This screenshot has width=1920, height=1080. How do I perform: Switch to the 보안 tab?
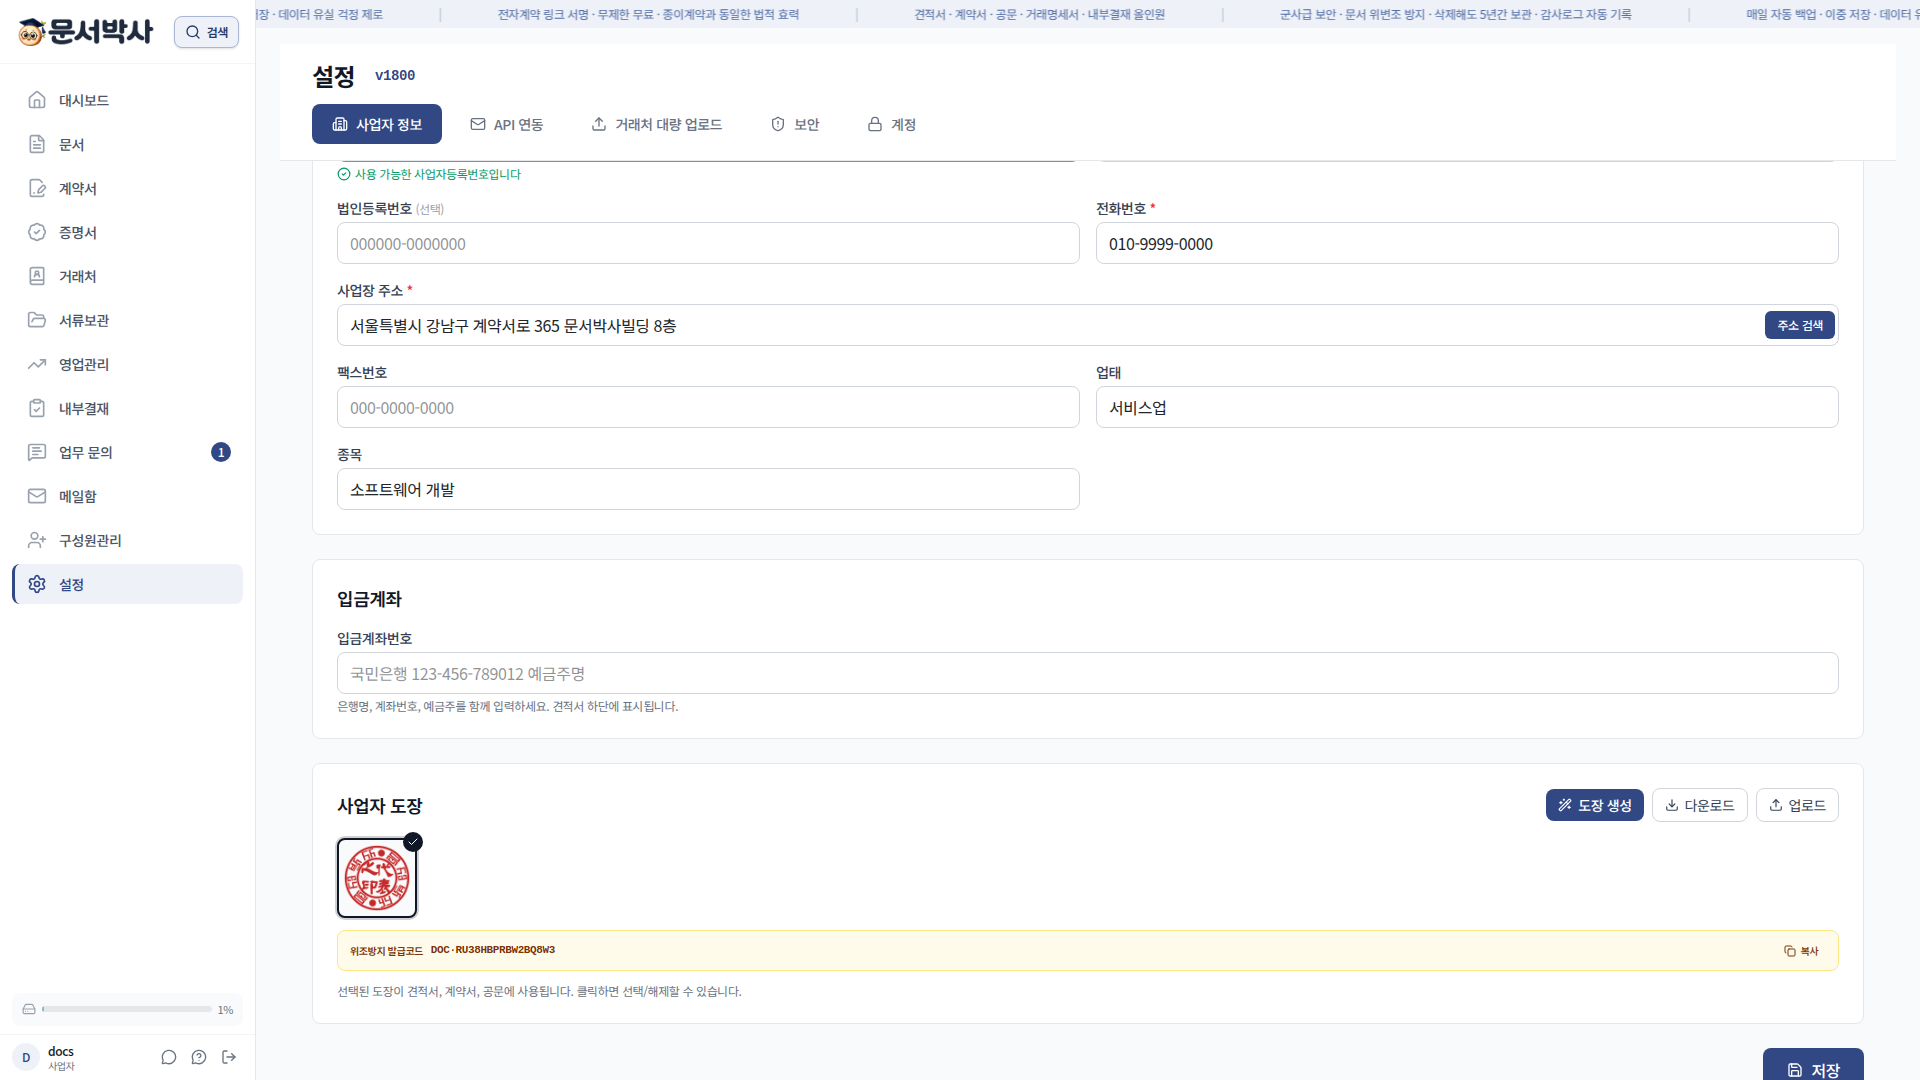click(x=795, y=124)
